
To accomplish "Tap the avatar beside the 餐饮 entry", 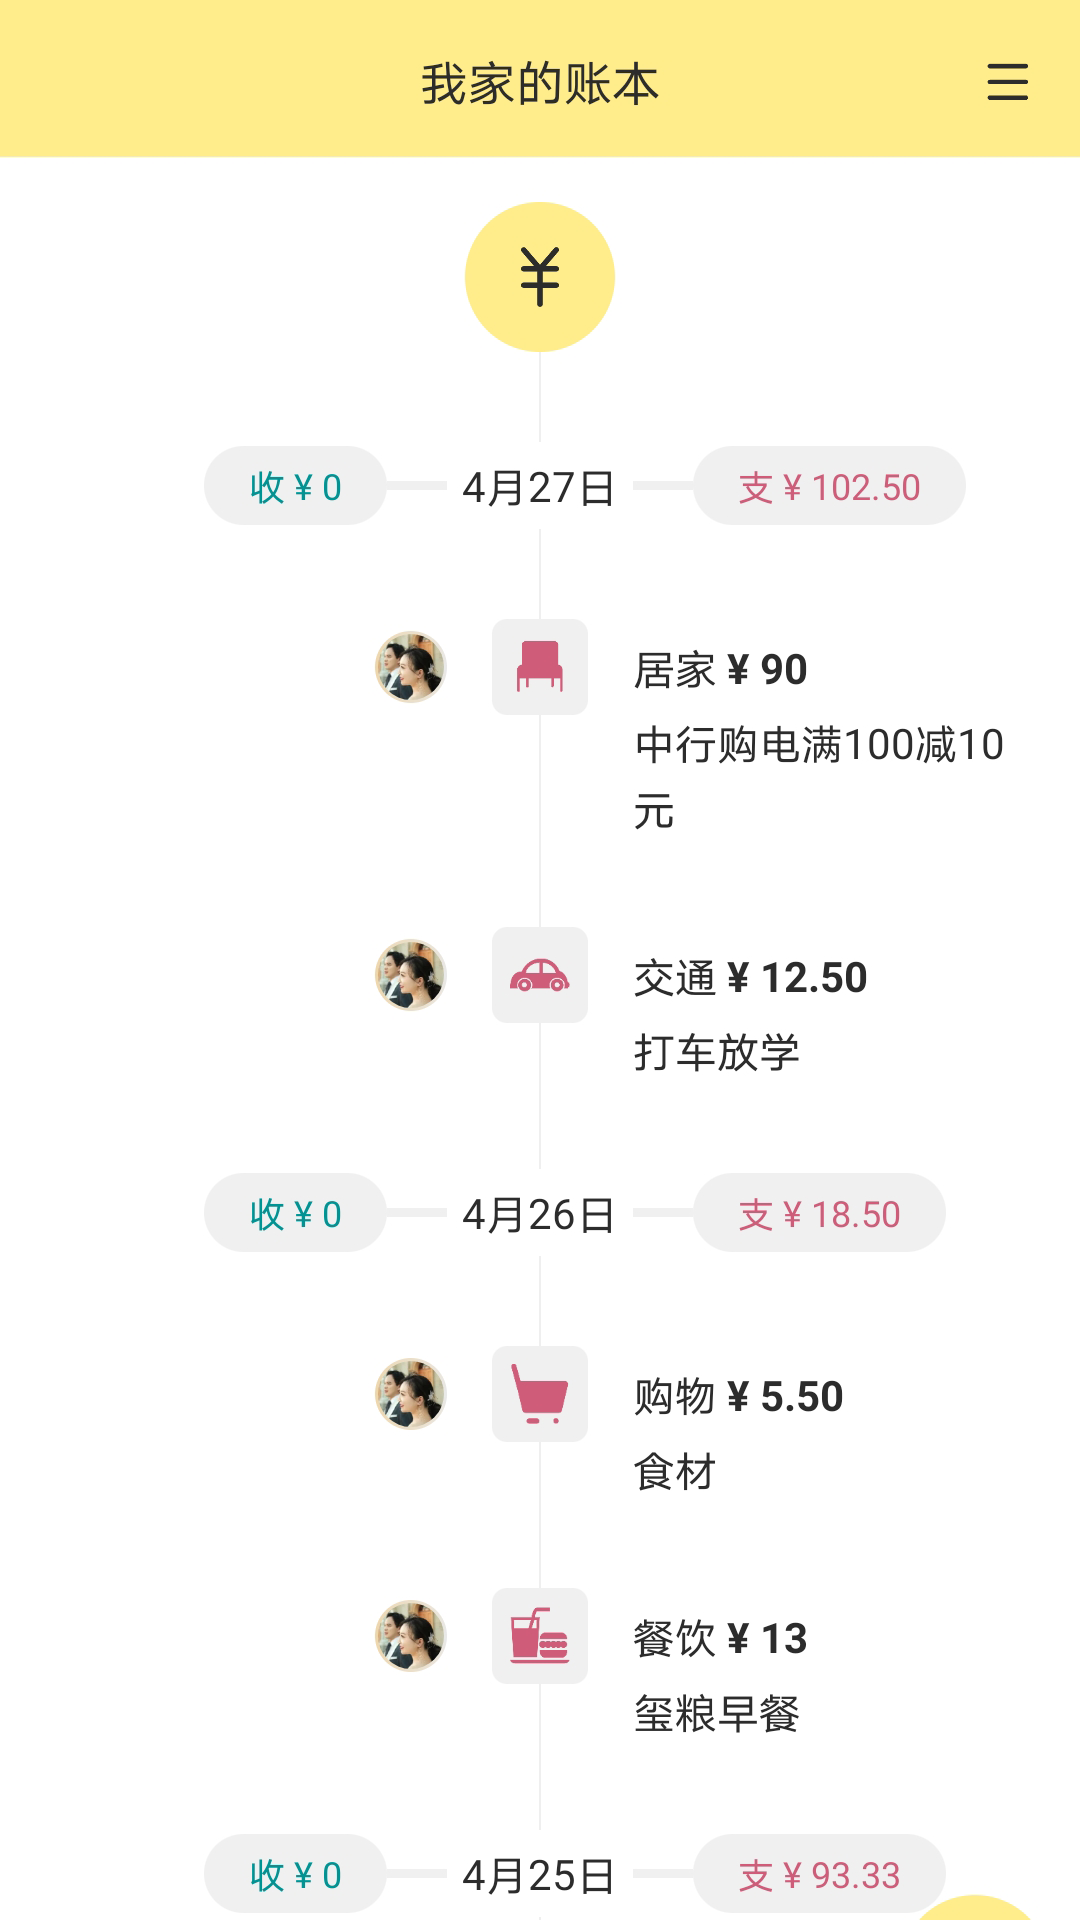I will tap(410, 1636).
